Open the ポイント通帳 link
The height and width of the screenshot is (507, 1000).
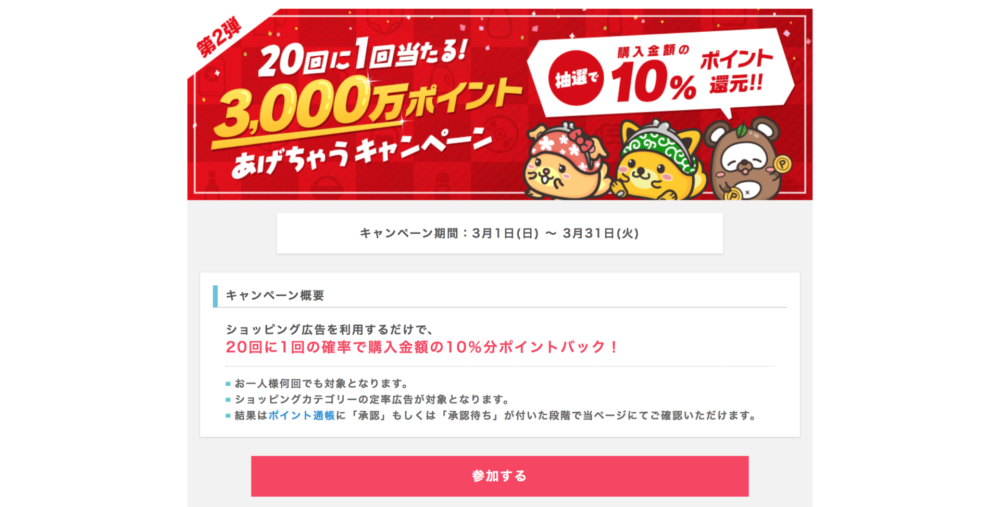click(301, 416)
